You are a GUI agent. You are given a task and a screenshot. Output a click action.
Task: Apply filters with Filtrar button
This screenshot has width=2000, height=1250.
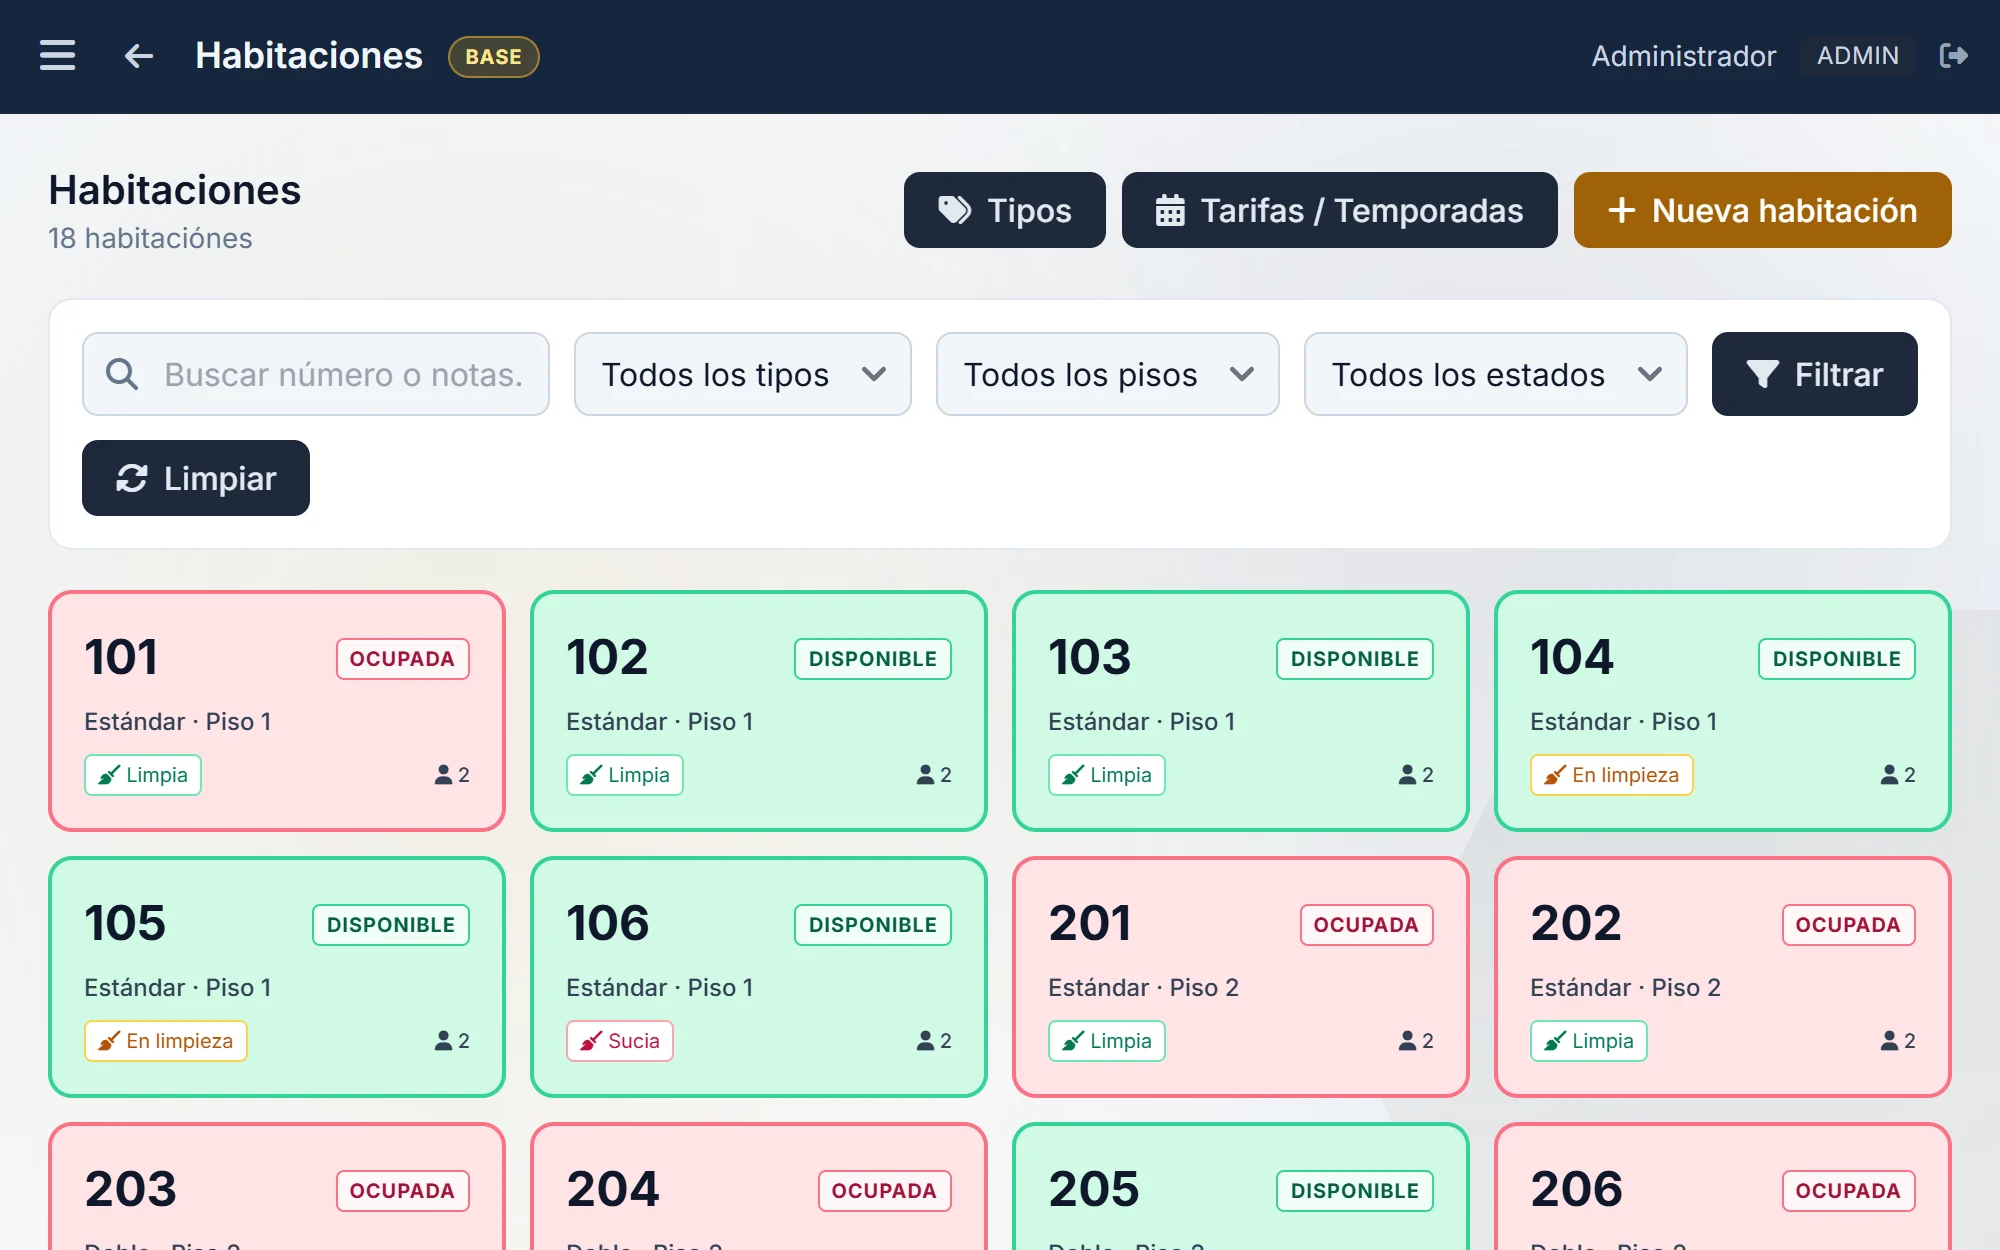[x=1814, y=374]
